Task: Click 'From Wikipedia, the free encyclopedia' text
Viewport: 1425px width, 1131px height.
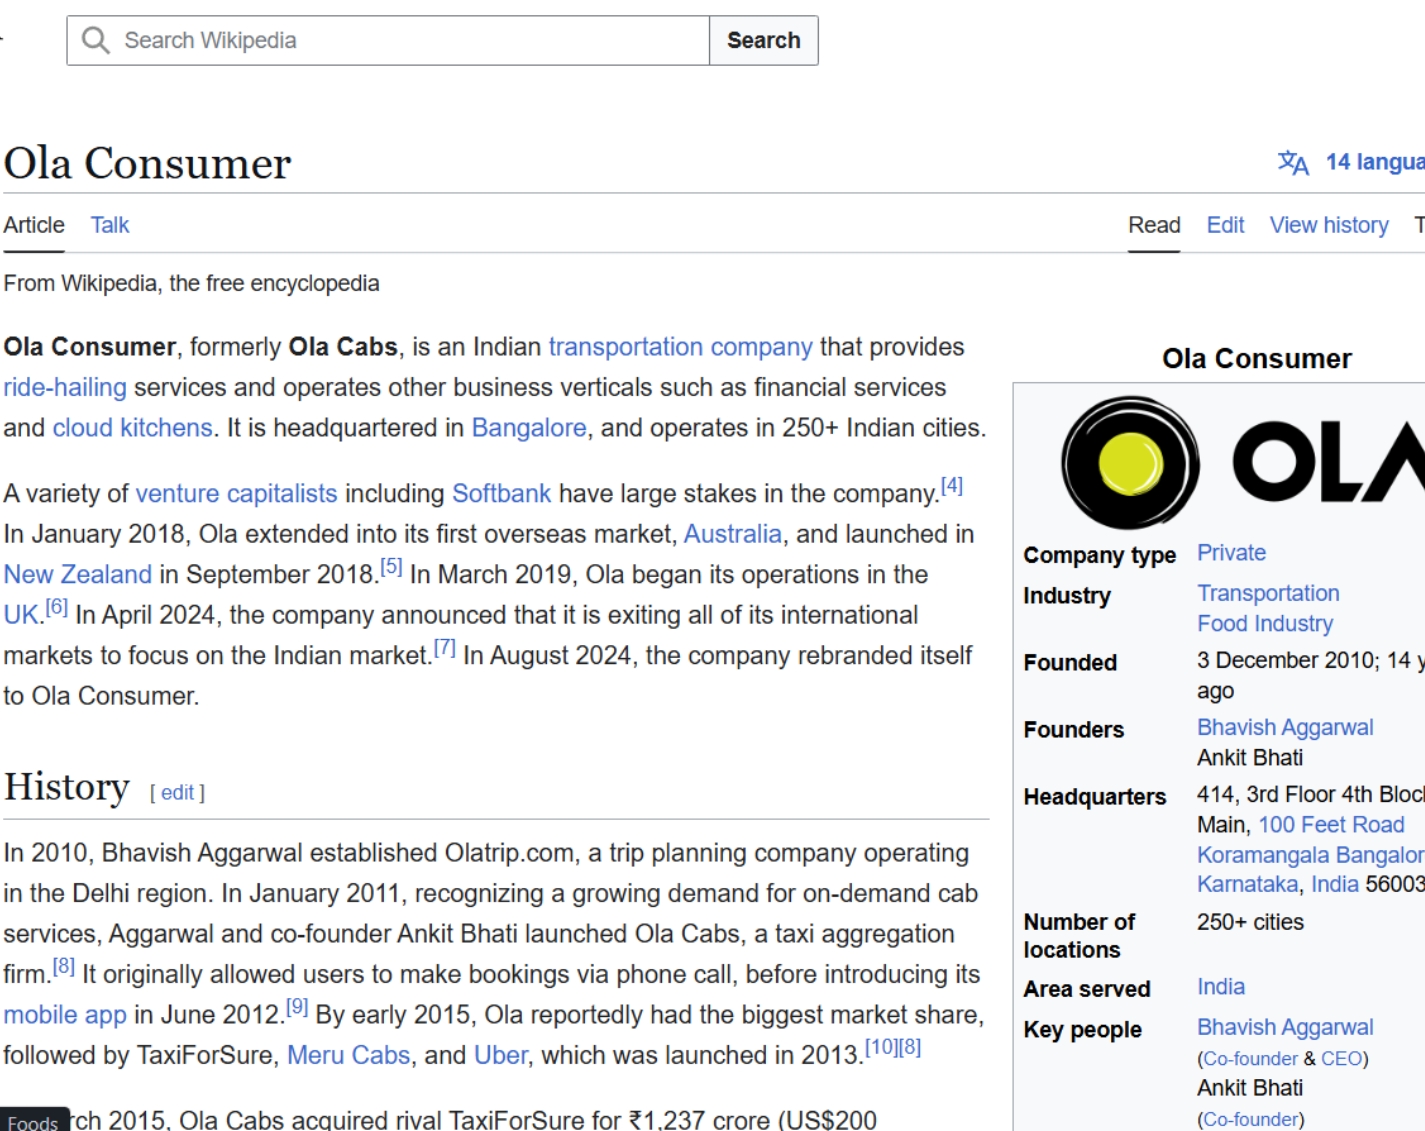Action: pyautogui.click(x=191, y=284)
